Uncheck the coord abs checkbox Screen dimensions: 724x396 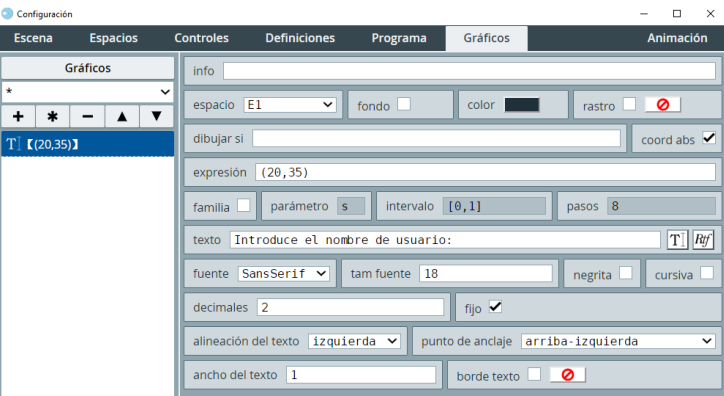pyautogui.click(x=709, y=138)
